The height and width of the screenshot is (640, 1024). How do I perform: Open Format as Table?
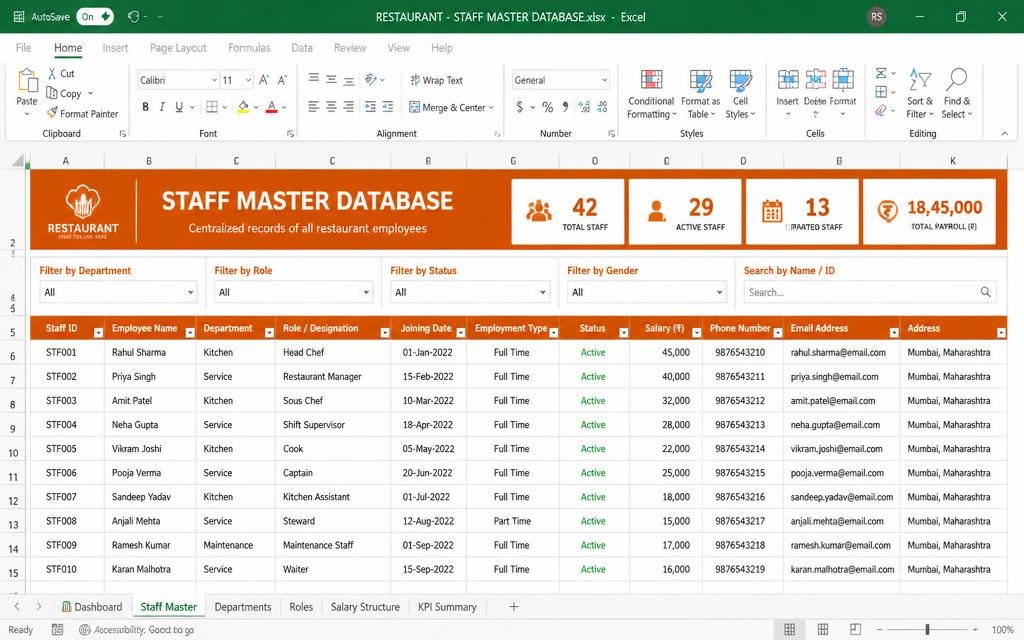click(700, 94)
